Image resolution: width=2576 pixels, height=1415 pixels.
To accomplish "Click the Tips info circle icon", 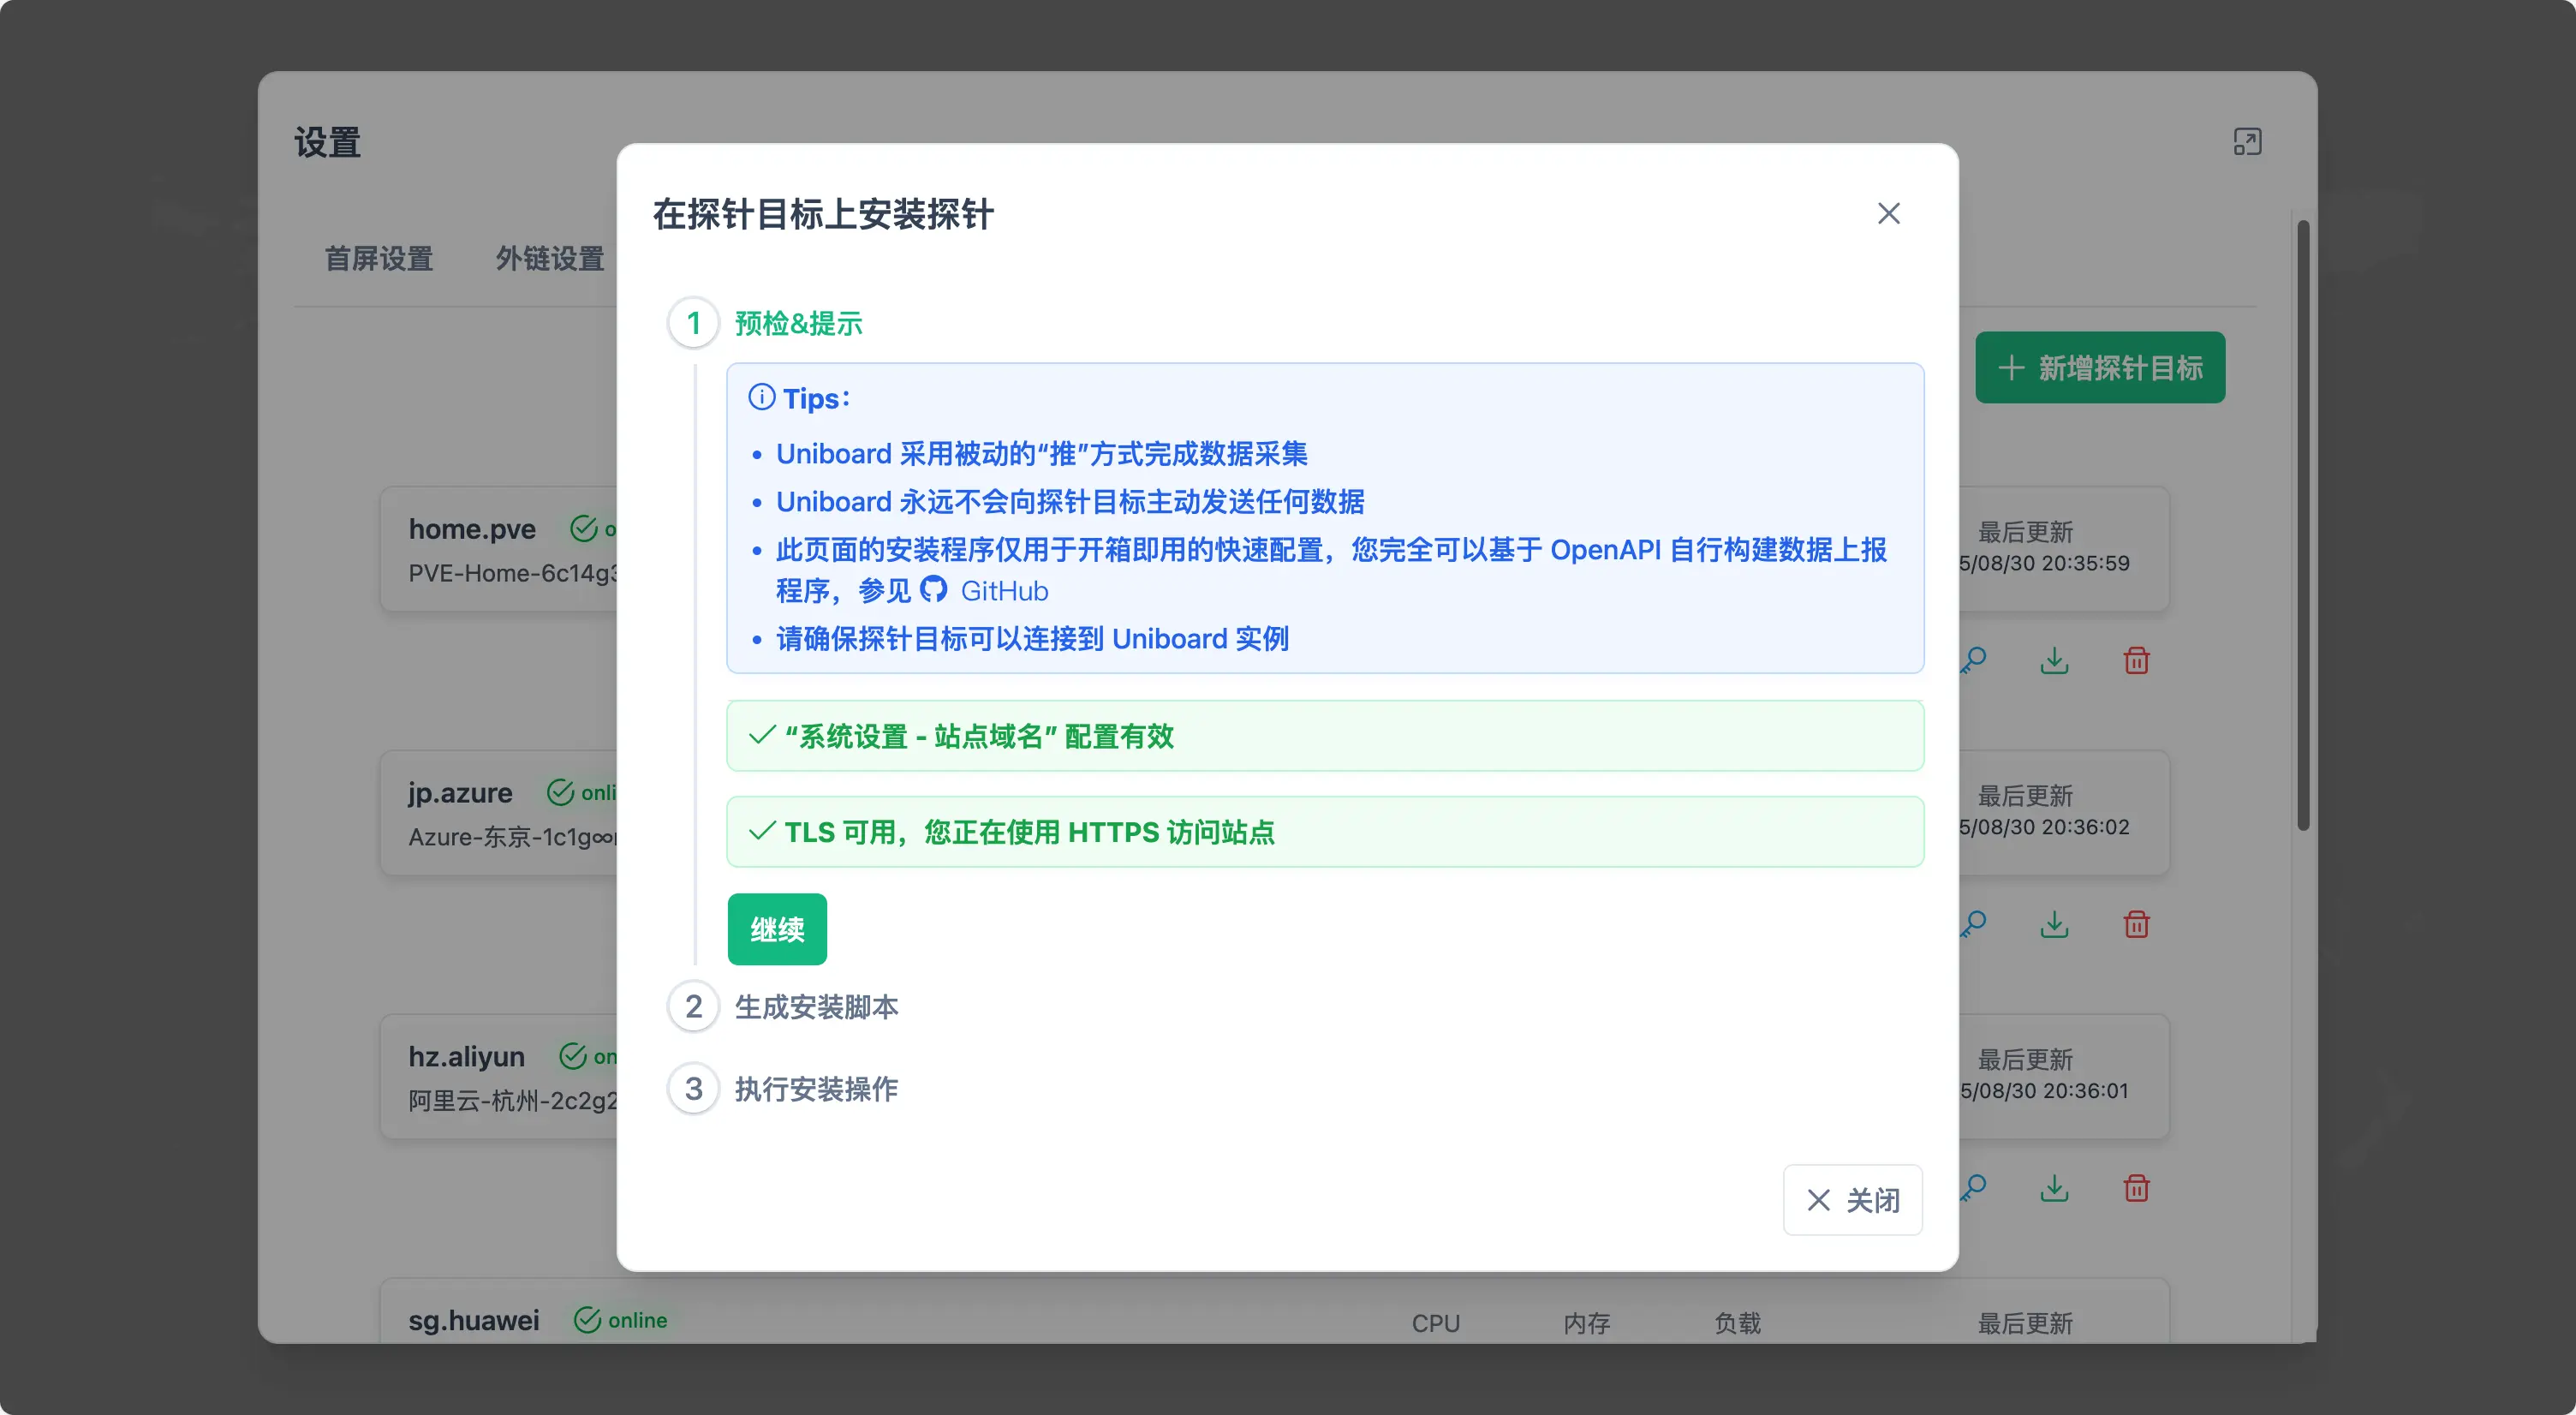I will click(x=761, y=397).
